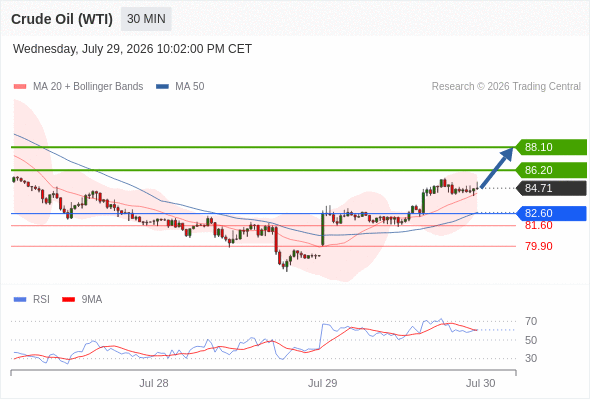590x400 pixels.
Task: Toggle the MA 50 legend label
Action: [x=190, y=87]
